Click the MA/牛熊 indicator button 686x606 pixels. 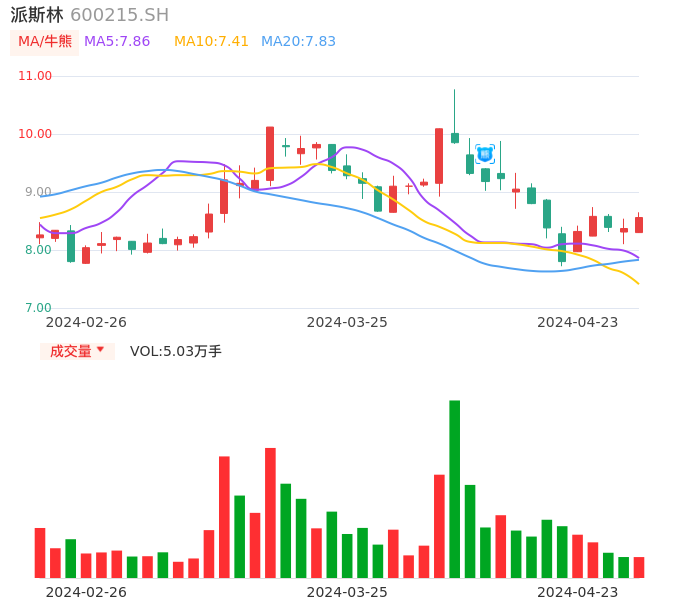pyautogui.click(x=44, y=42)
